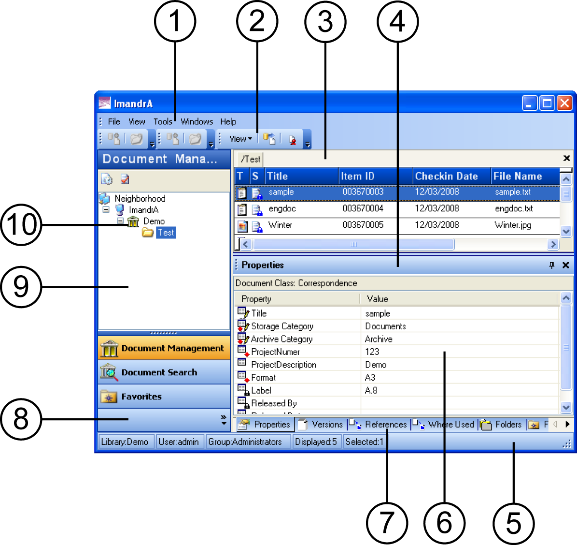Sort the list by Checkin Date column

point(451,176)
